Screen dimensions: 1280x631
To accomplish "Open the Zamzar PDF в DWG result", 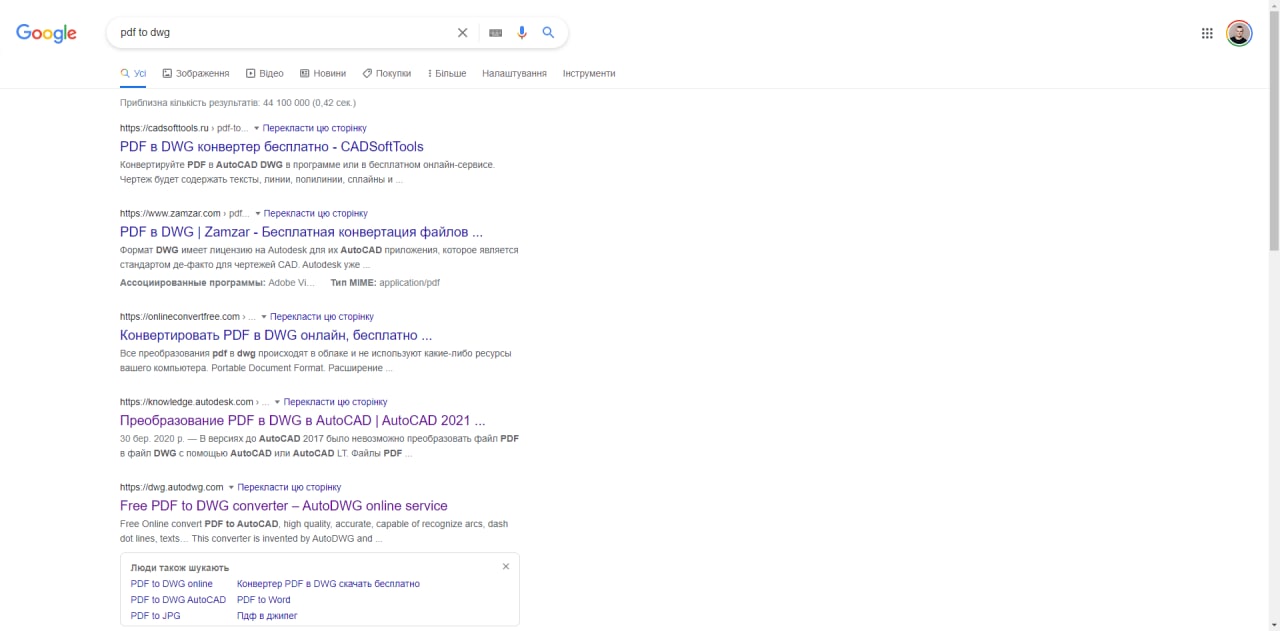I will pyautogui.click(x=301, y=232).
